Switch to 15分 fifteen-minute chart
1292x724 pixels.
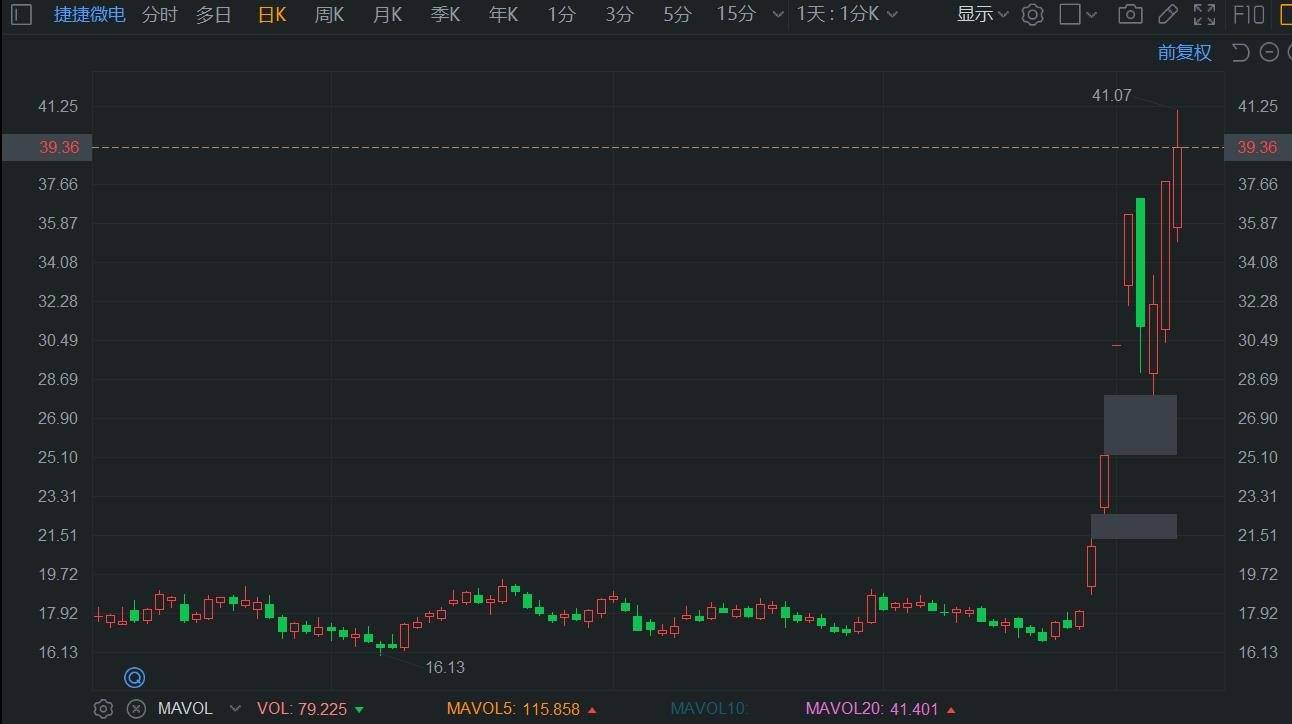(737, 15)
